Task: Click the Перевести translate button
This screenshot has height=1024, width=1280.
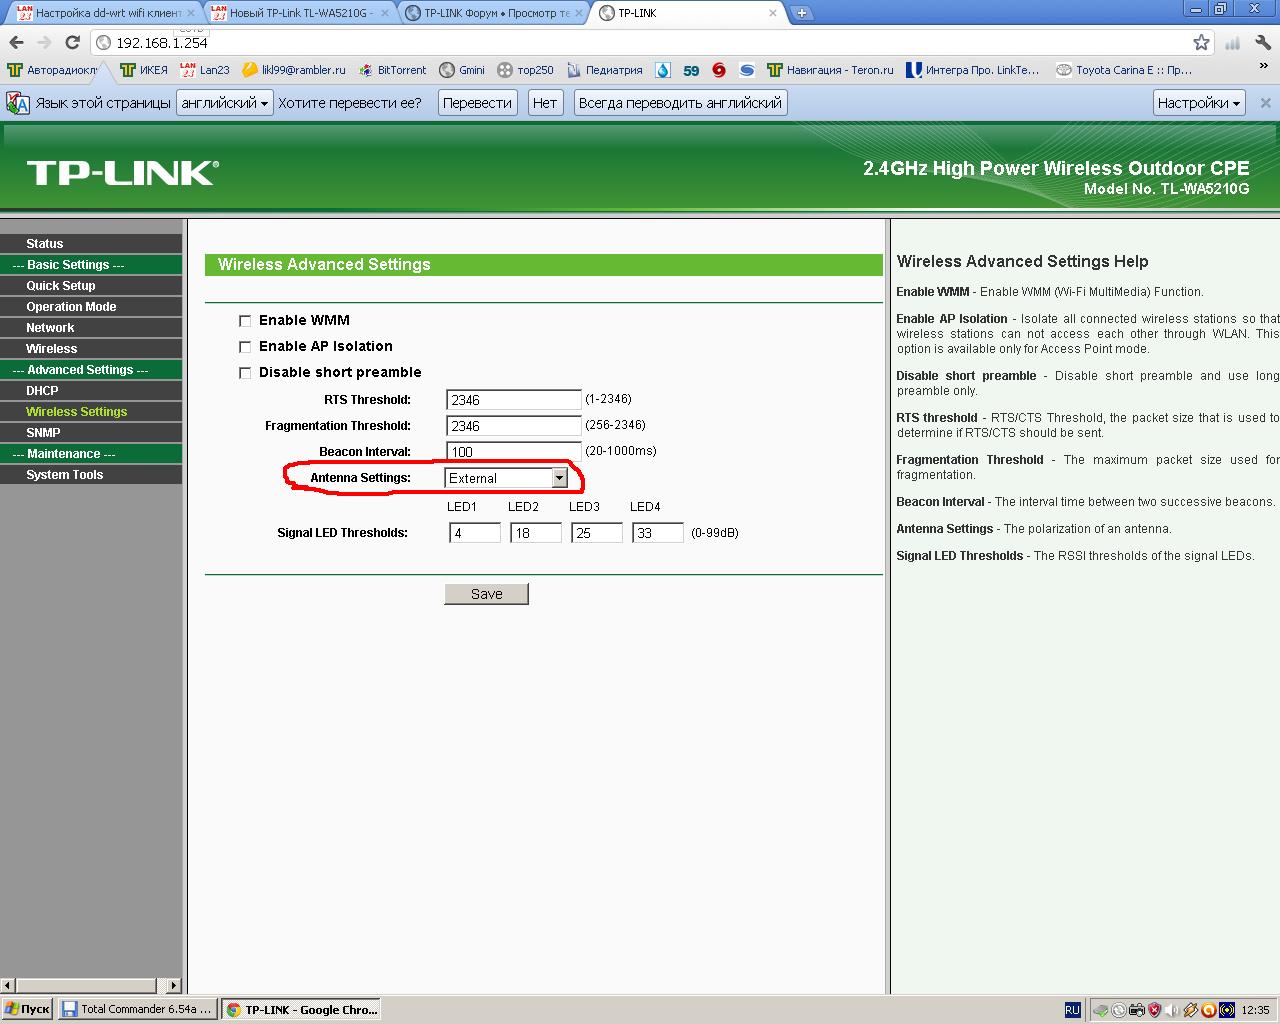Action: point(477,103)
